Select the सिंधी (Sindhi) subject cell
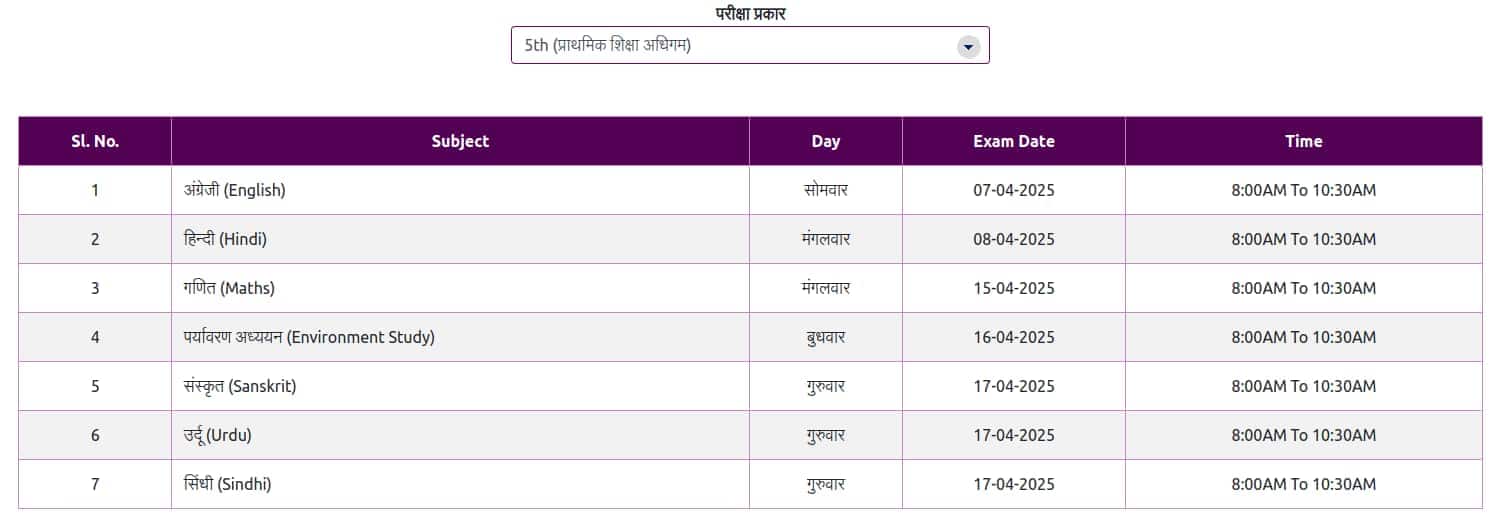 pyautogui.click(x=460, y=484)
